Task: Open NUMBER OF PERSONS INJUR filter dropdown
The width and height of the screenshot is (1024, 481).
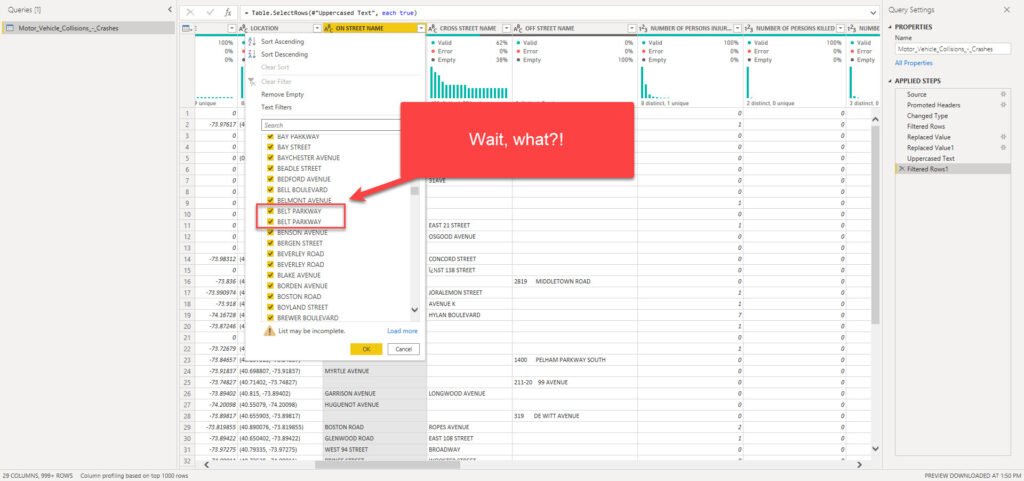Action: tap(737, 29)
